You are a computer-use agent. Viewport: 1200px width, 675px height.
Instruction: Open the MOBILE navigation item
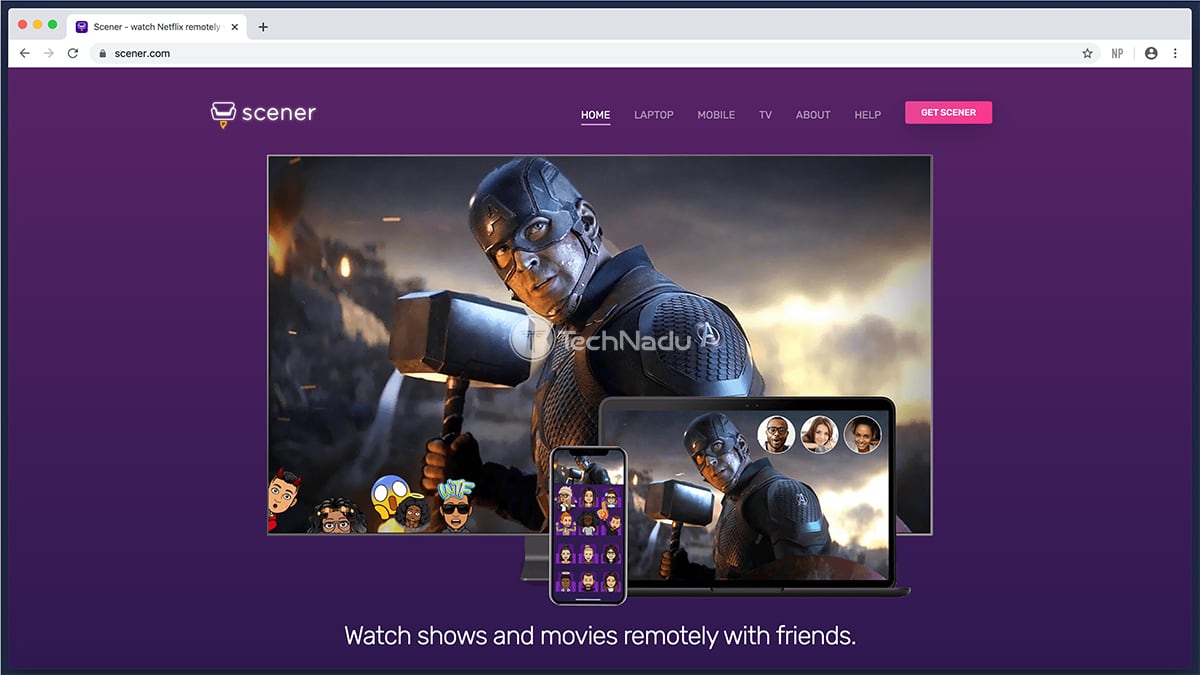click(x=716, y=115)
